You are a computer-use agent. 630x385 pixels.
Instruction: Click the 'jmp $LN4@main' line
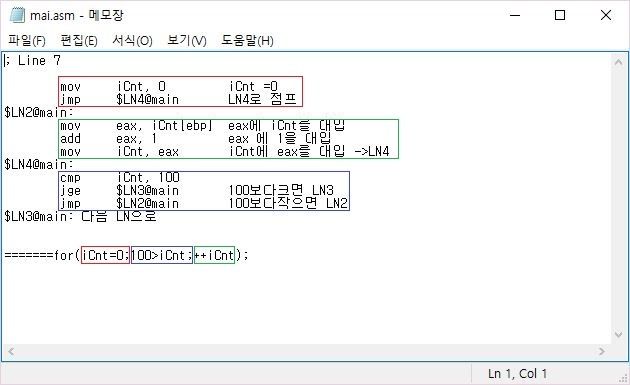pos(119,99)
